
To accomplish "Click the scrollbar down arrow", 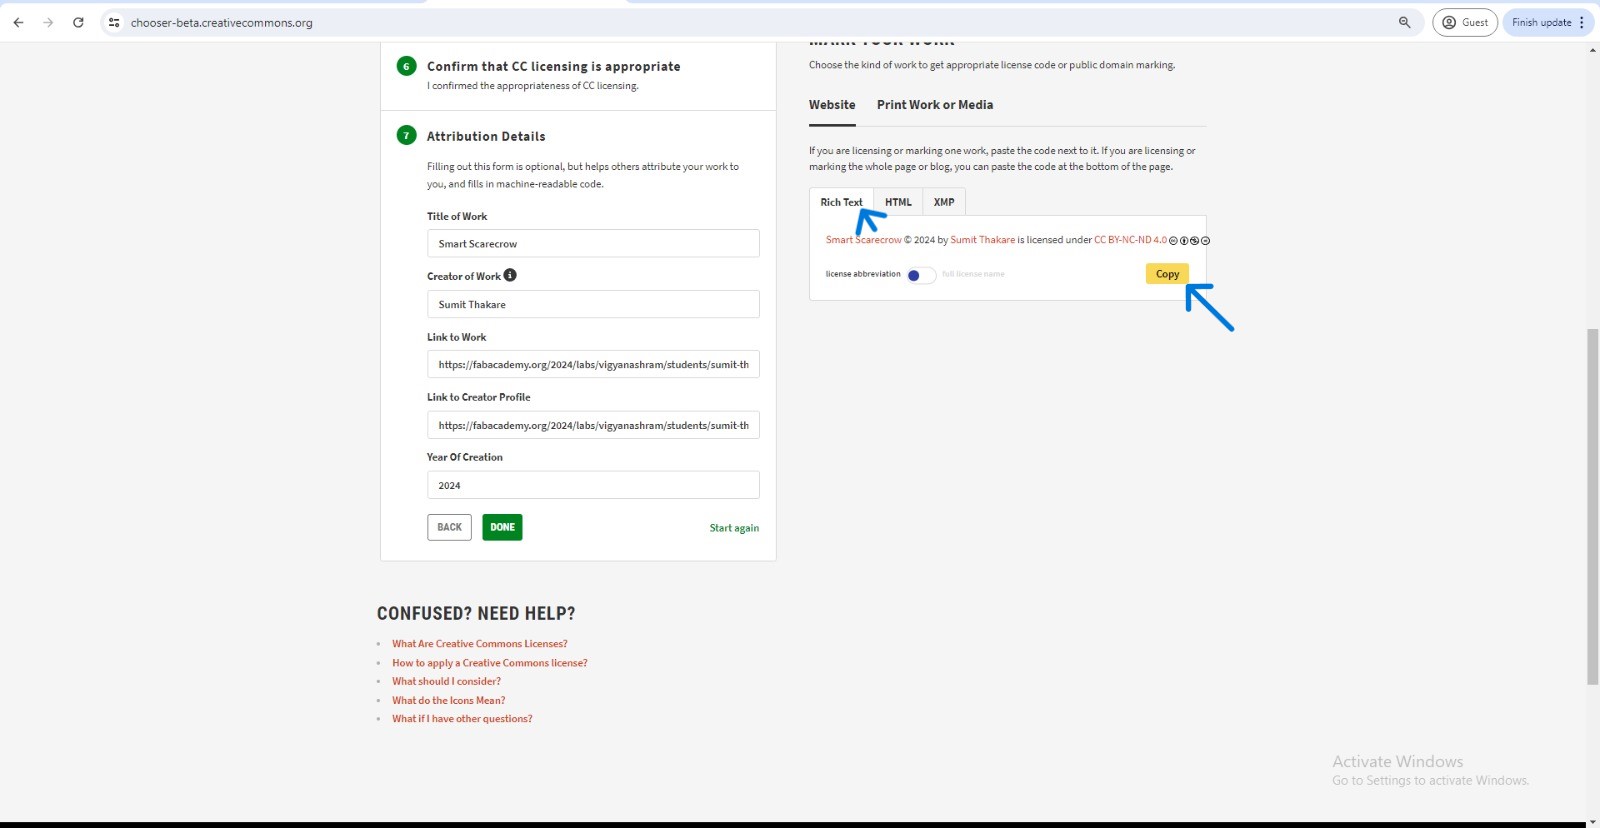I will tap(1593, 820).
